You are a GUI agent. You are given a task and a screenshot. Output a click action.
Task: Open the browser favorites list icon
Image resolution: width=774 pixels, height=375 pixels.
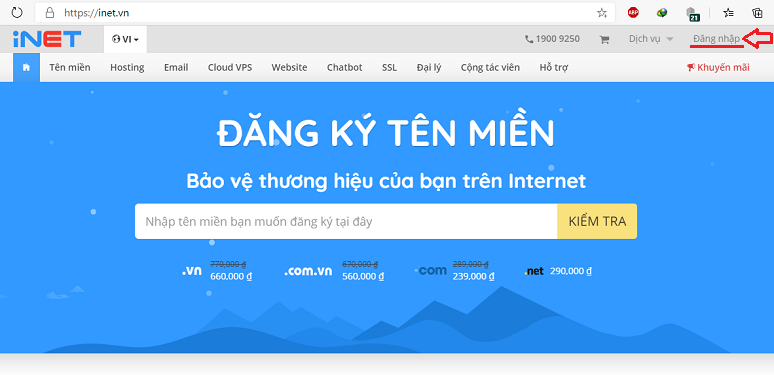729,13
